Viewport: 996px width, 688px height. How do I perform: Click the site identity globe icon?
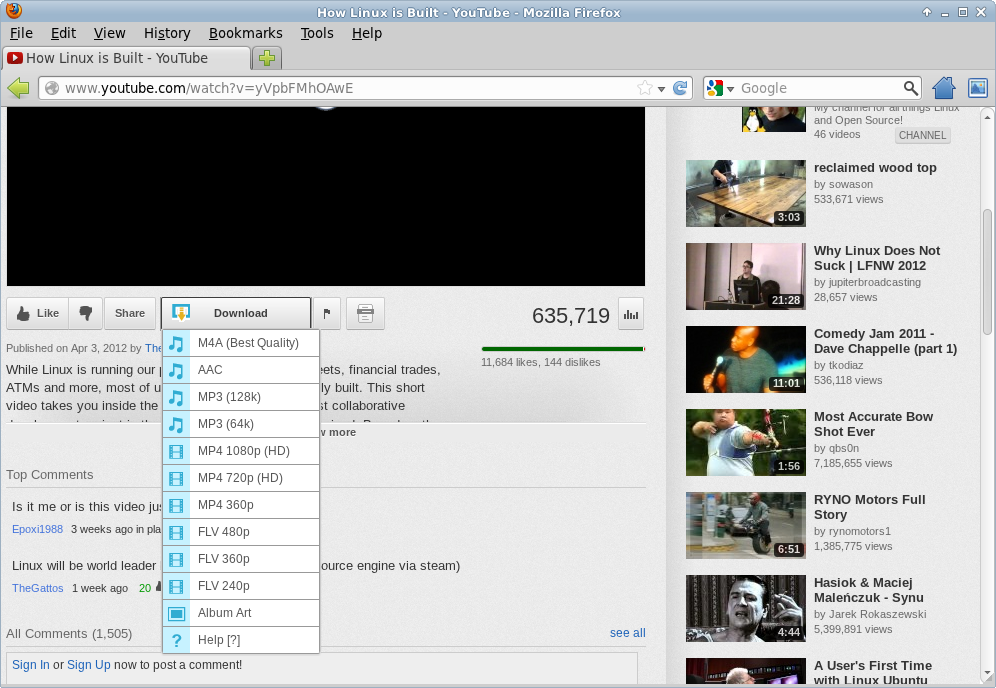tap(52, 88)
